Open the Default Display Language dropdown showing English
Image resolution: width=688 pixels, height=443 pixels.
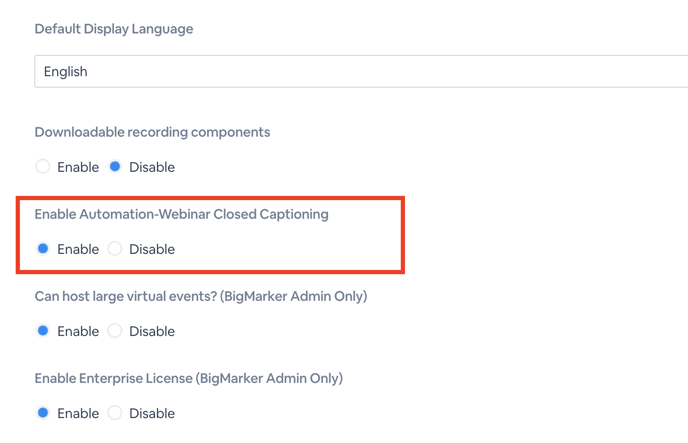(x=361, y=71)
